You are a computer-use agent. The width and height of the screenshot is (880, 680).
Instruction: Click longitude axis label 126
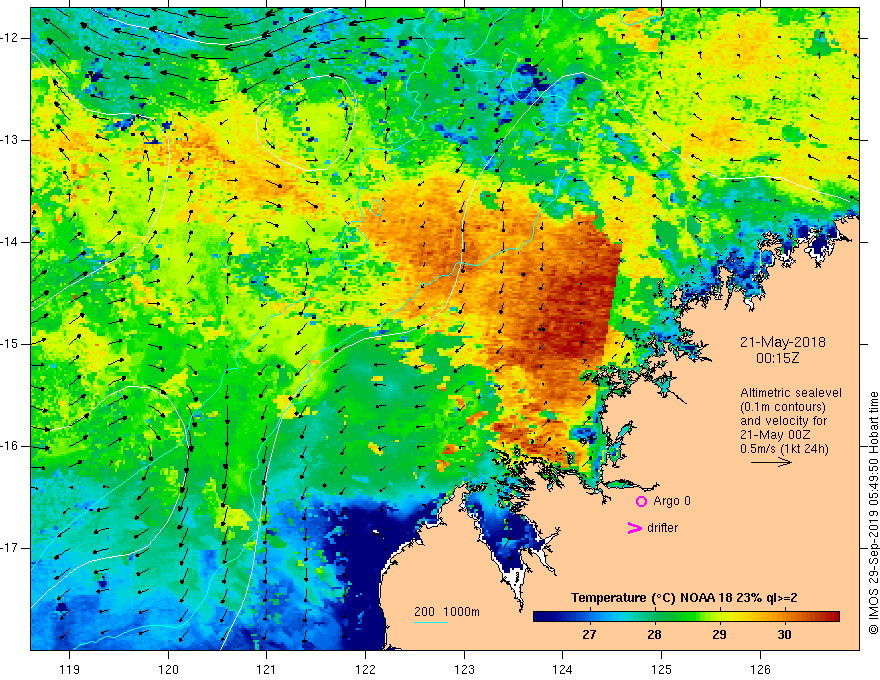(x=760, y=669)
